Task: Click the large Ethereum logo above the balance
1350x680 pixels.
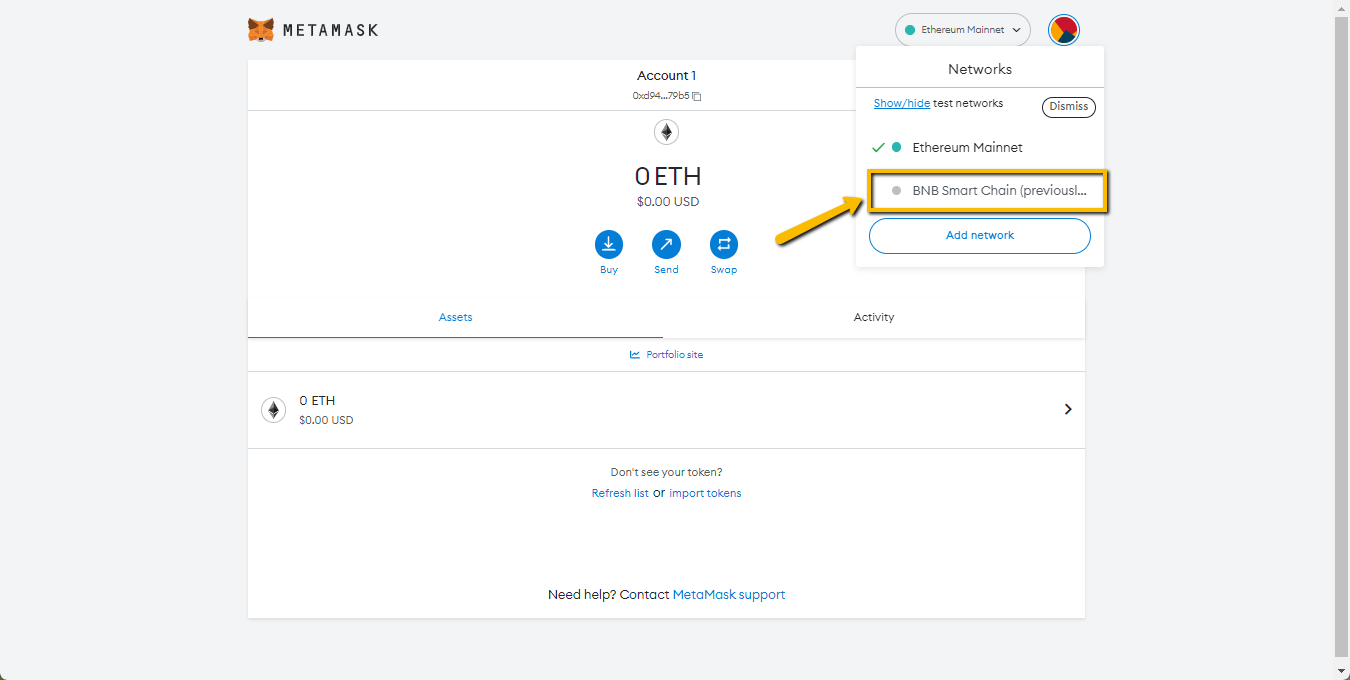Action: click(666, 132)
